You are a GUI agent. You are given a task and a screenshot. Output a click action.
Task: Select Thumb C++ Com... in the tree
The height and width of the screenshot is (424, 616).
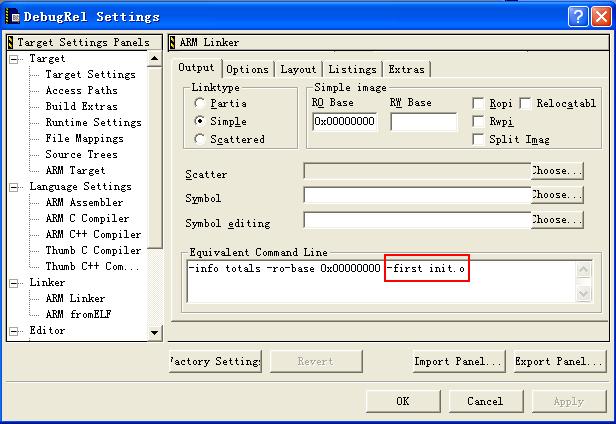[x=92, y=266]
